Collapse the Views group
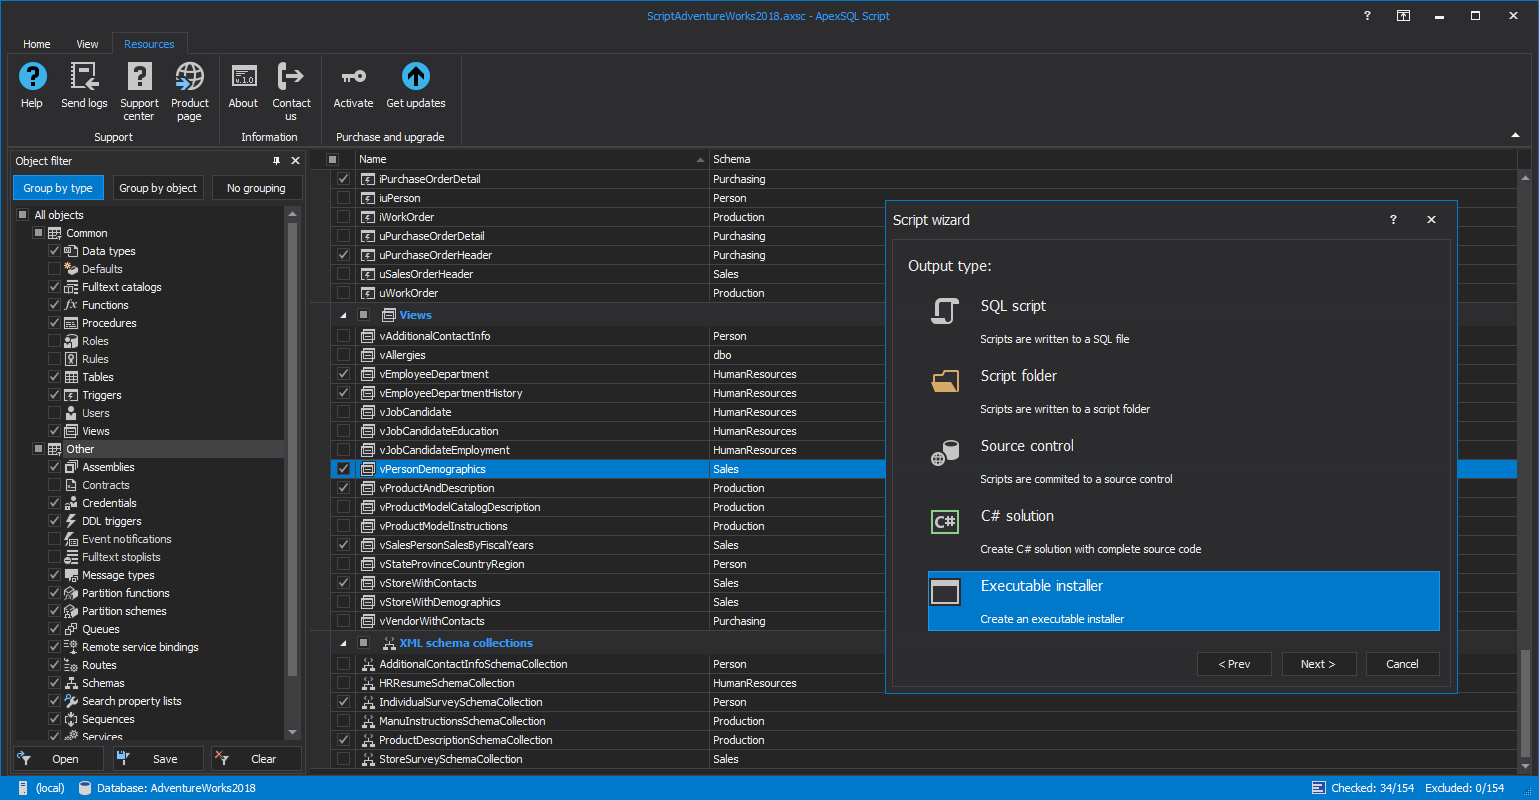1539x800 pixels. [343, 315]
